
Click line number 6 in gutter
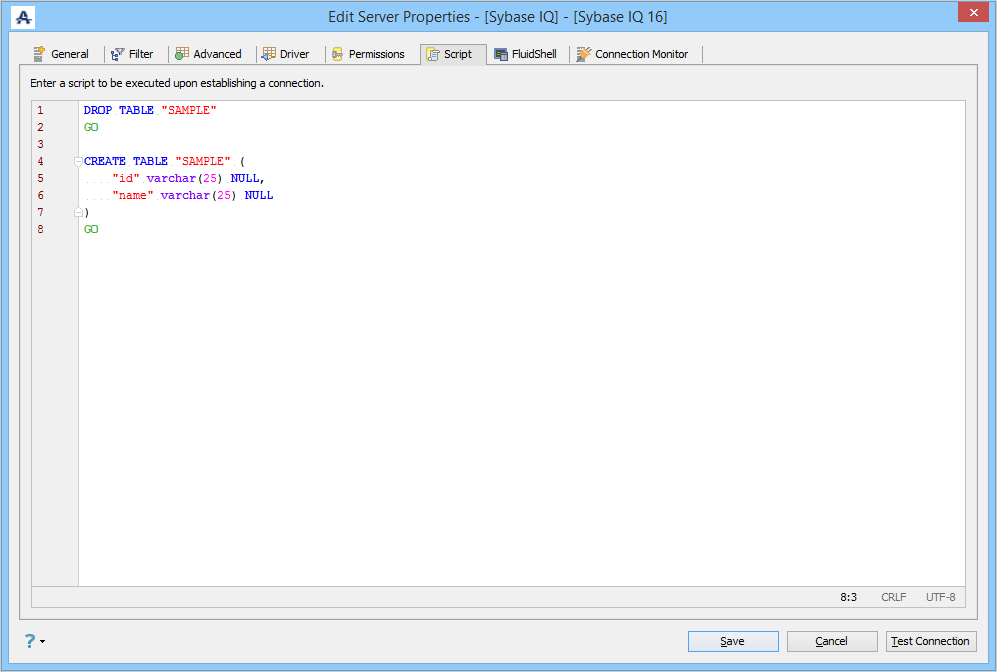click(40, 195)
